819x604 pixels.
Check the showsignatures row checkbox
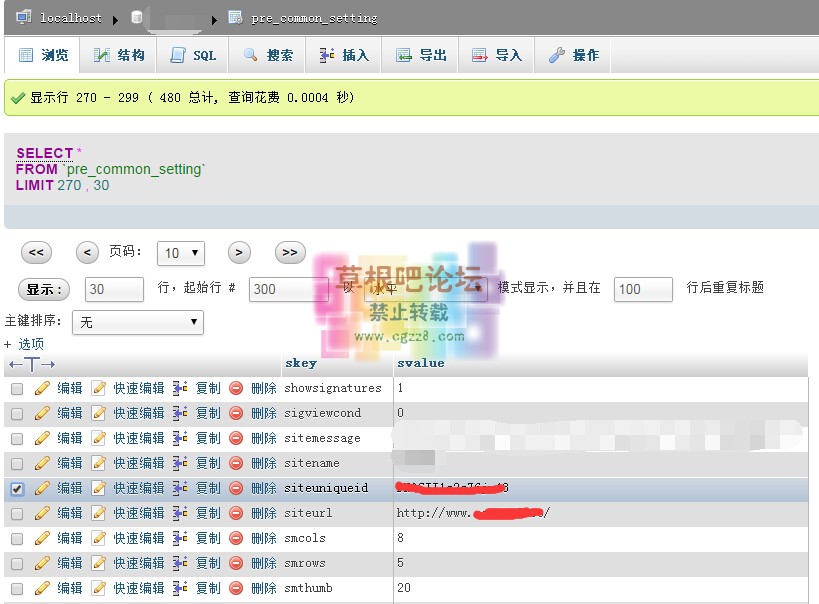pyautogui.click(x=17, y=389)
